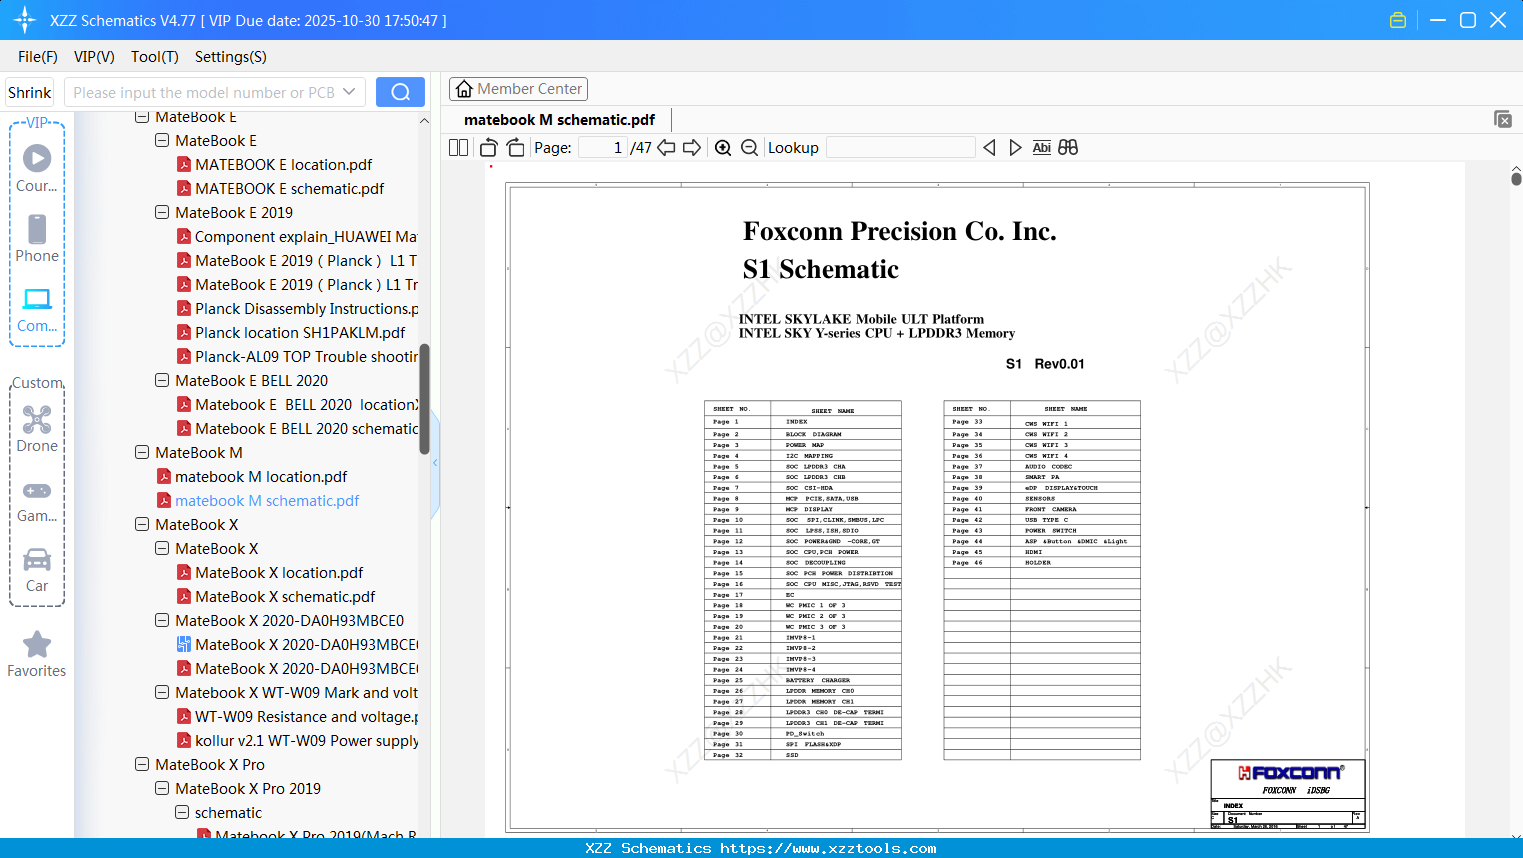Toggle the two-page view icon
Image resolution: width=1523 pixels, height=858 pixels.
tap(458, 148)
